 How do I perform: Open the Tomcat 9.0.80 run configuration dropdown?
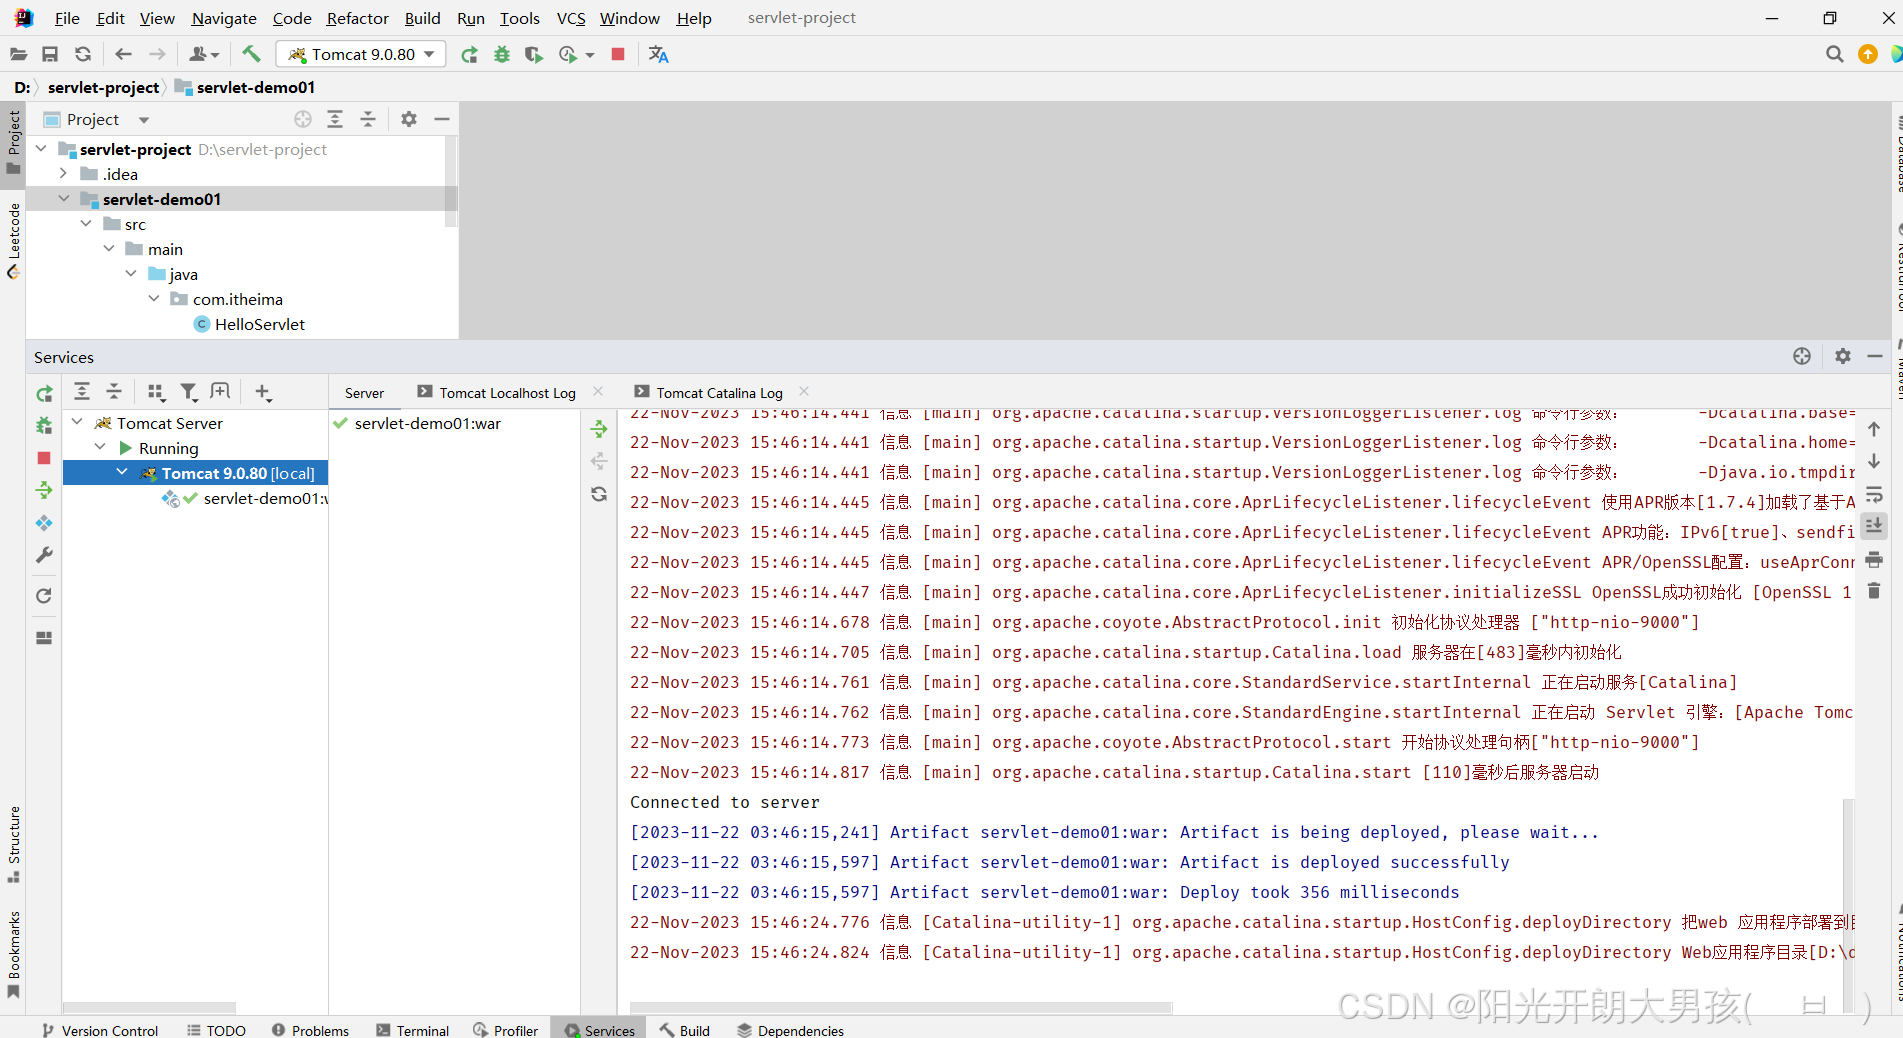pos(361,54)
